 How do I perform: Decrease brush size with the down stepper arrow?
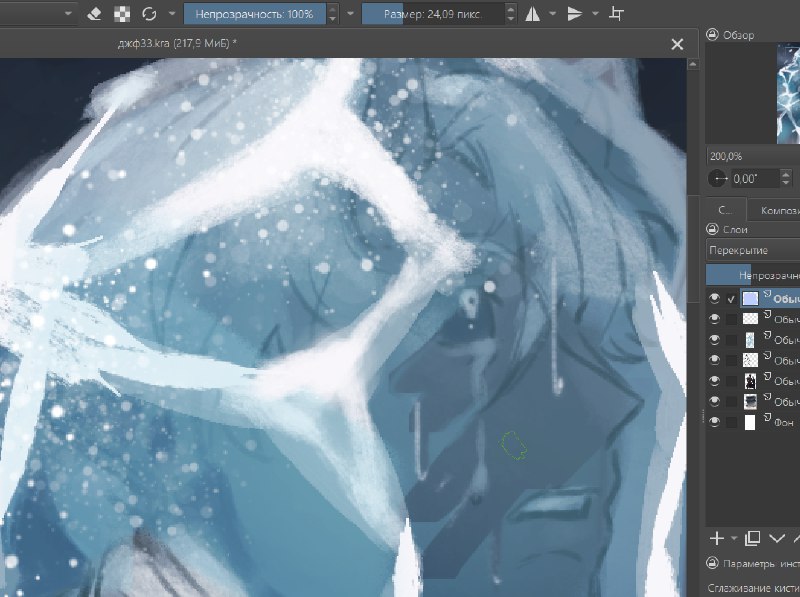tap(511, 19)
